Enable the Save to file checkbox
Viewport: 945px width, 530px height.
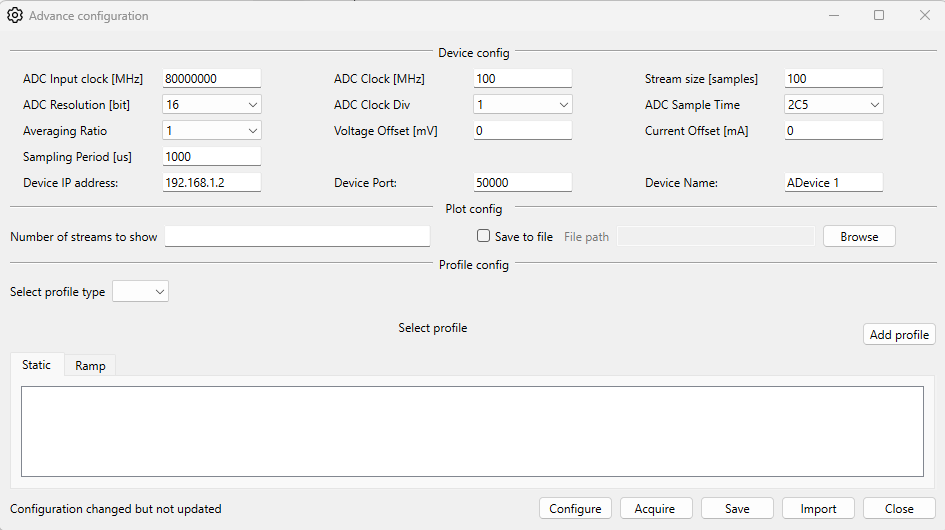click(484, 237)
